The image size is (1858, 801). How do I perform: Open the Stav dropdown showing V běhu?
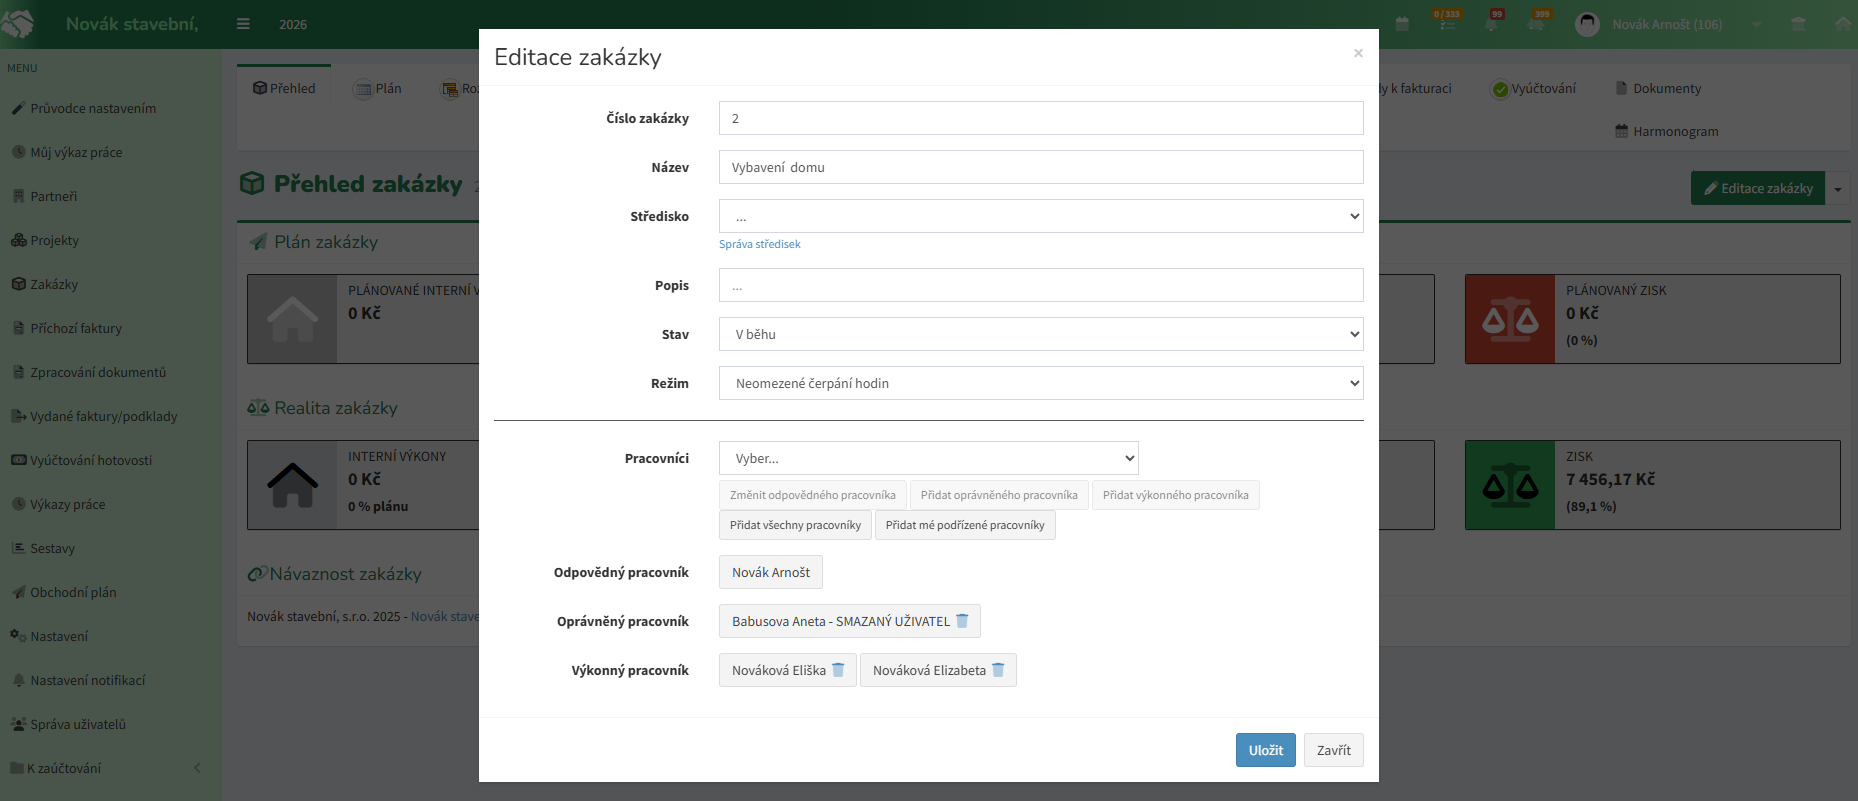pos(1041,334)
